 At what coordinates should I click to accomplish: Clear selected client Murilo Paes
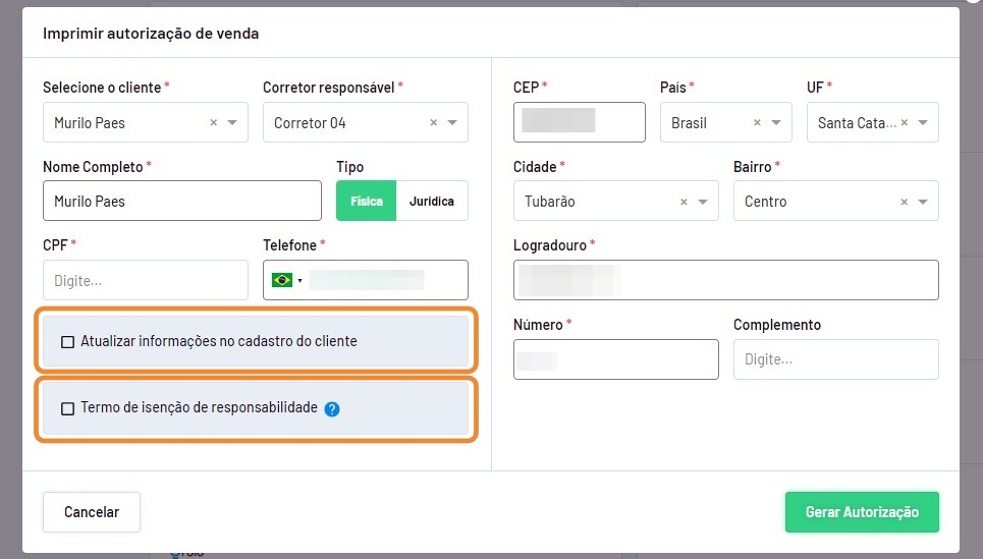click(213, 123)
